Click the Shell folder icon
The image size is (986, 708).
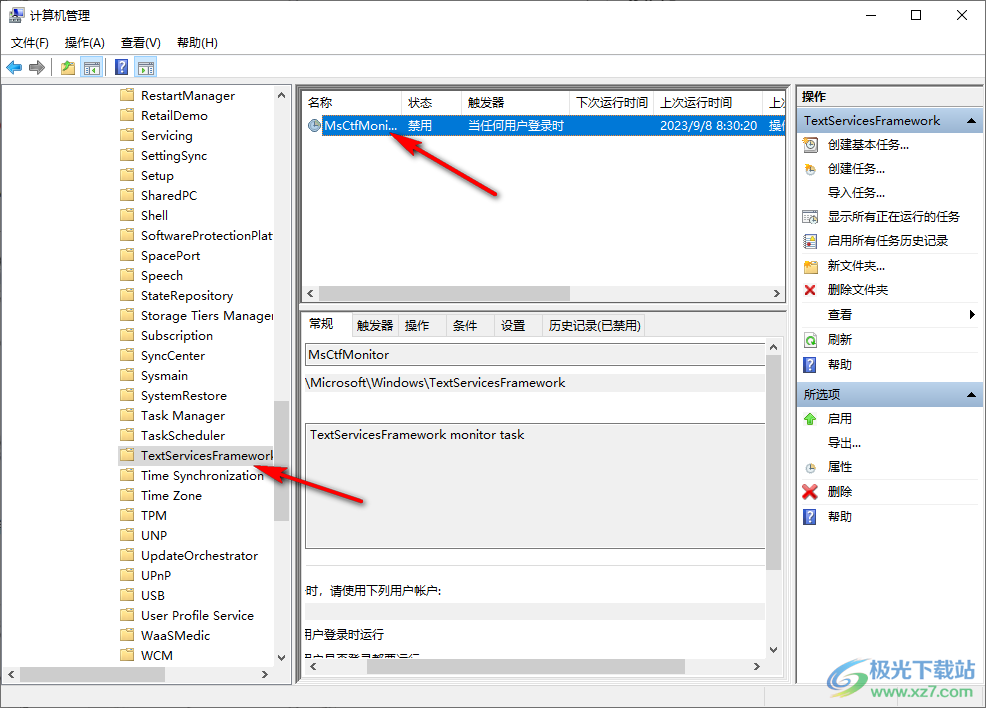127,215
